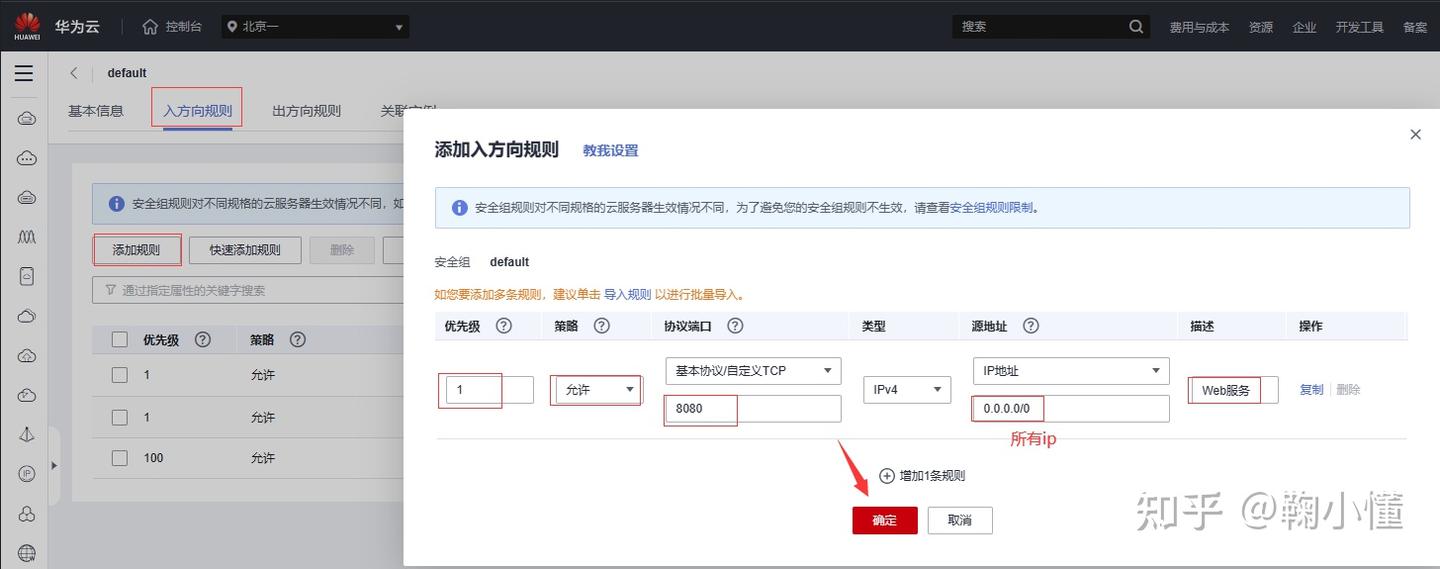Click the cluster nodes sidebar icon

pyautogui.click(x=27, y=514)
